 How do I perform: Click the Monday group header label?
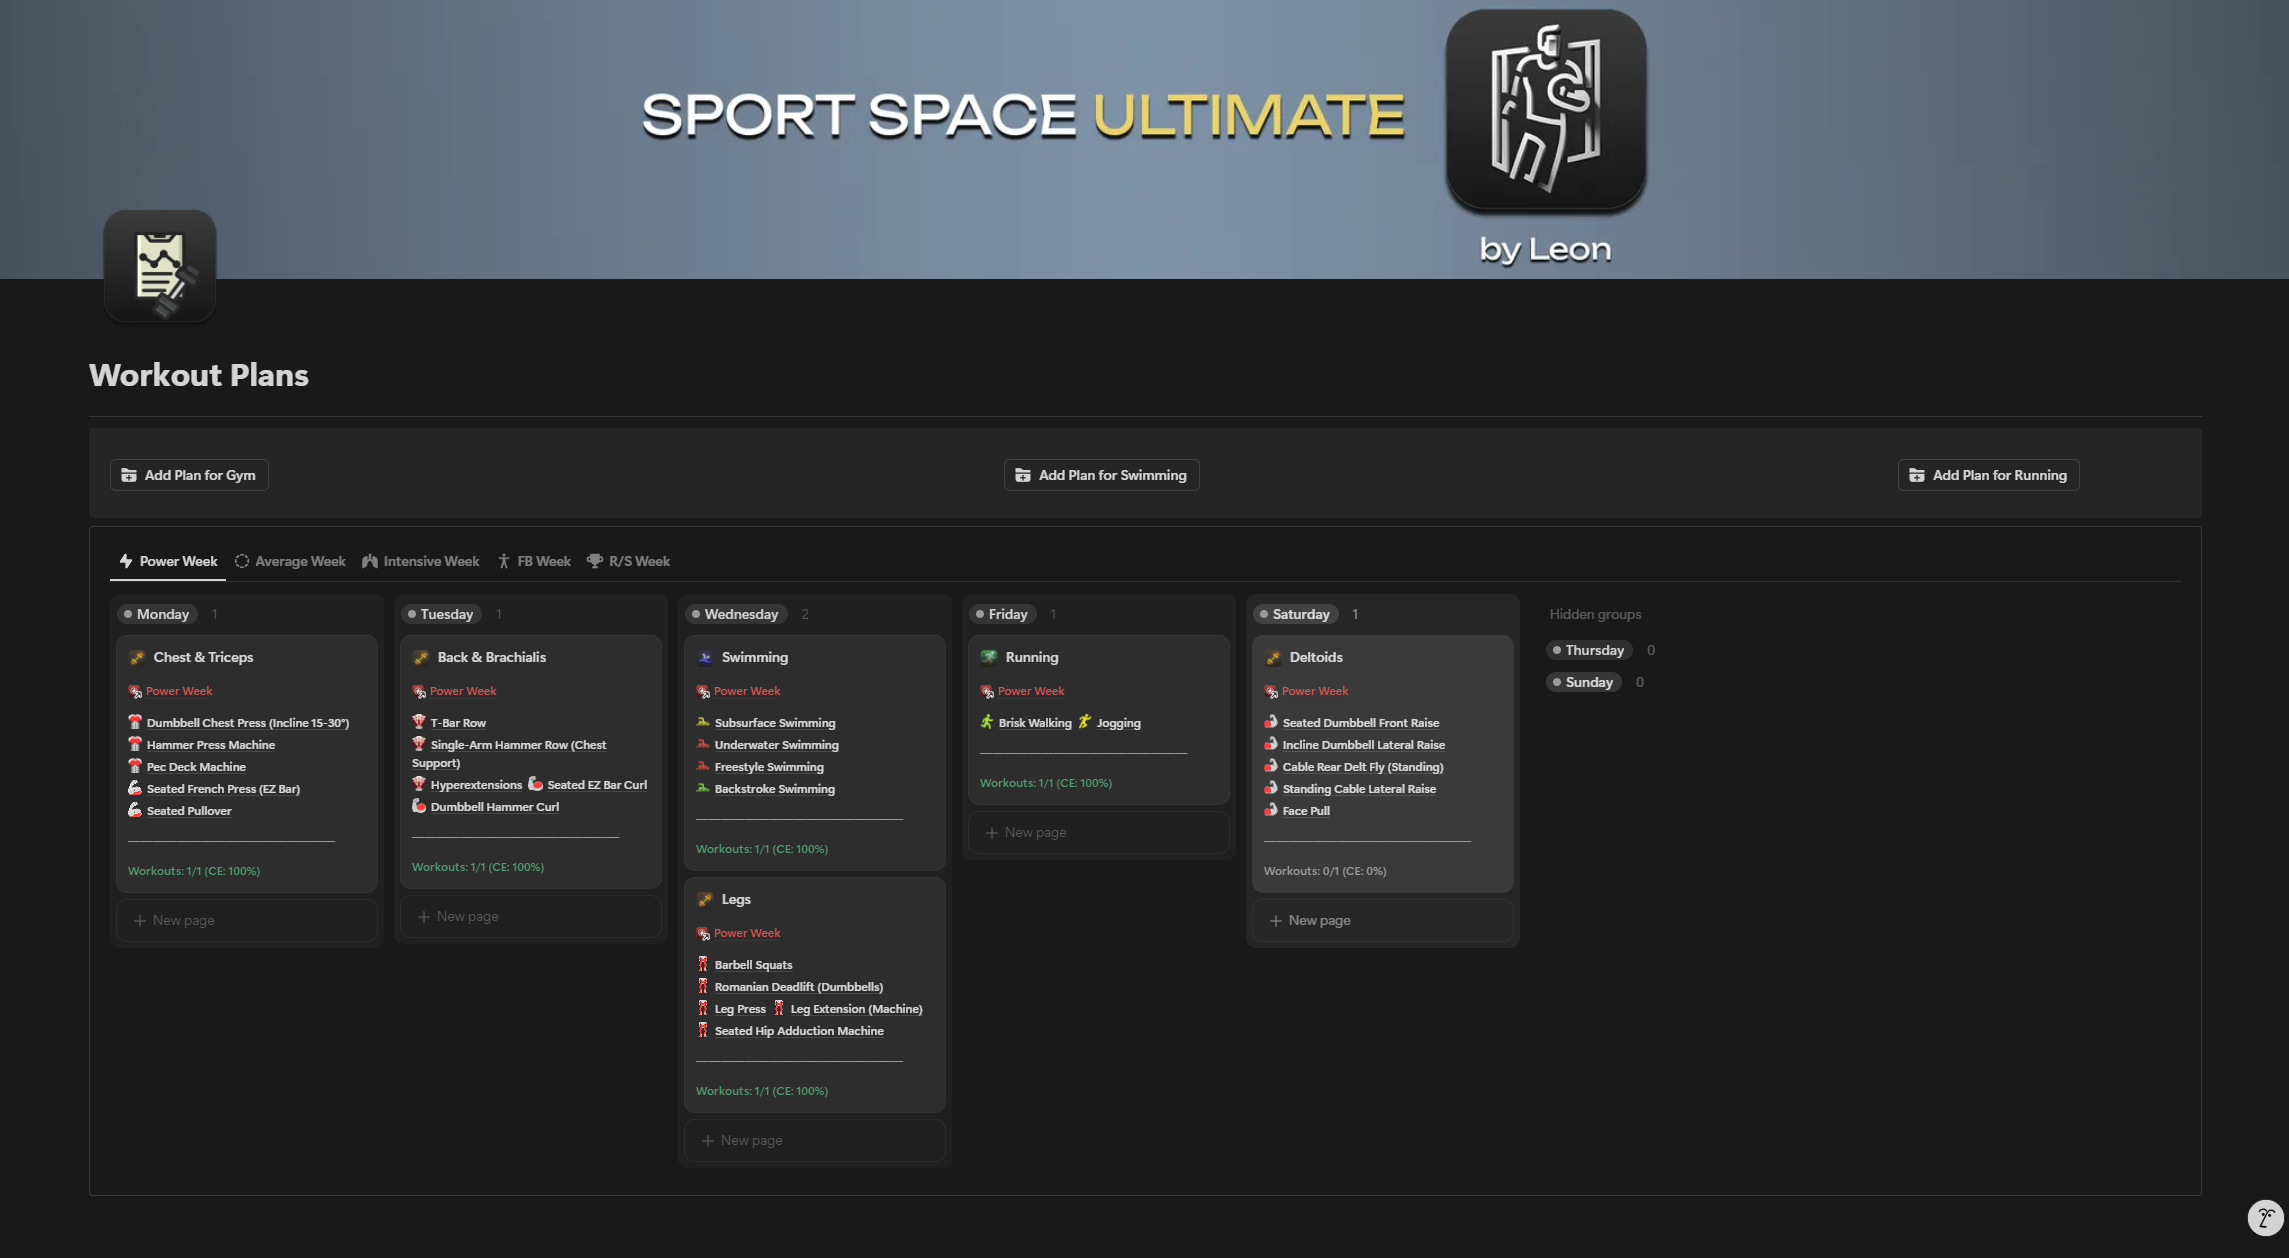[x=162, y=614]
